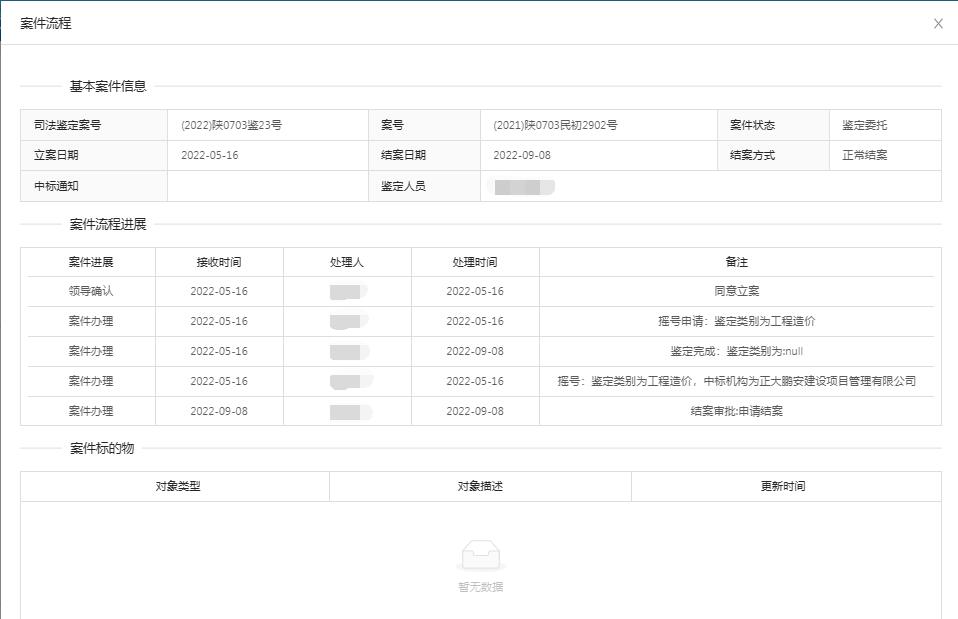Click the 鉴定委托 case status value
Image resolution: width=958 pixels, height=619 pixels.
click(x=864, y=126)
